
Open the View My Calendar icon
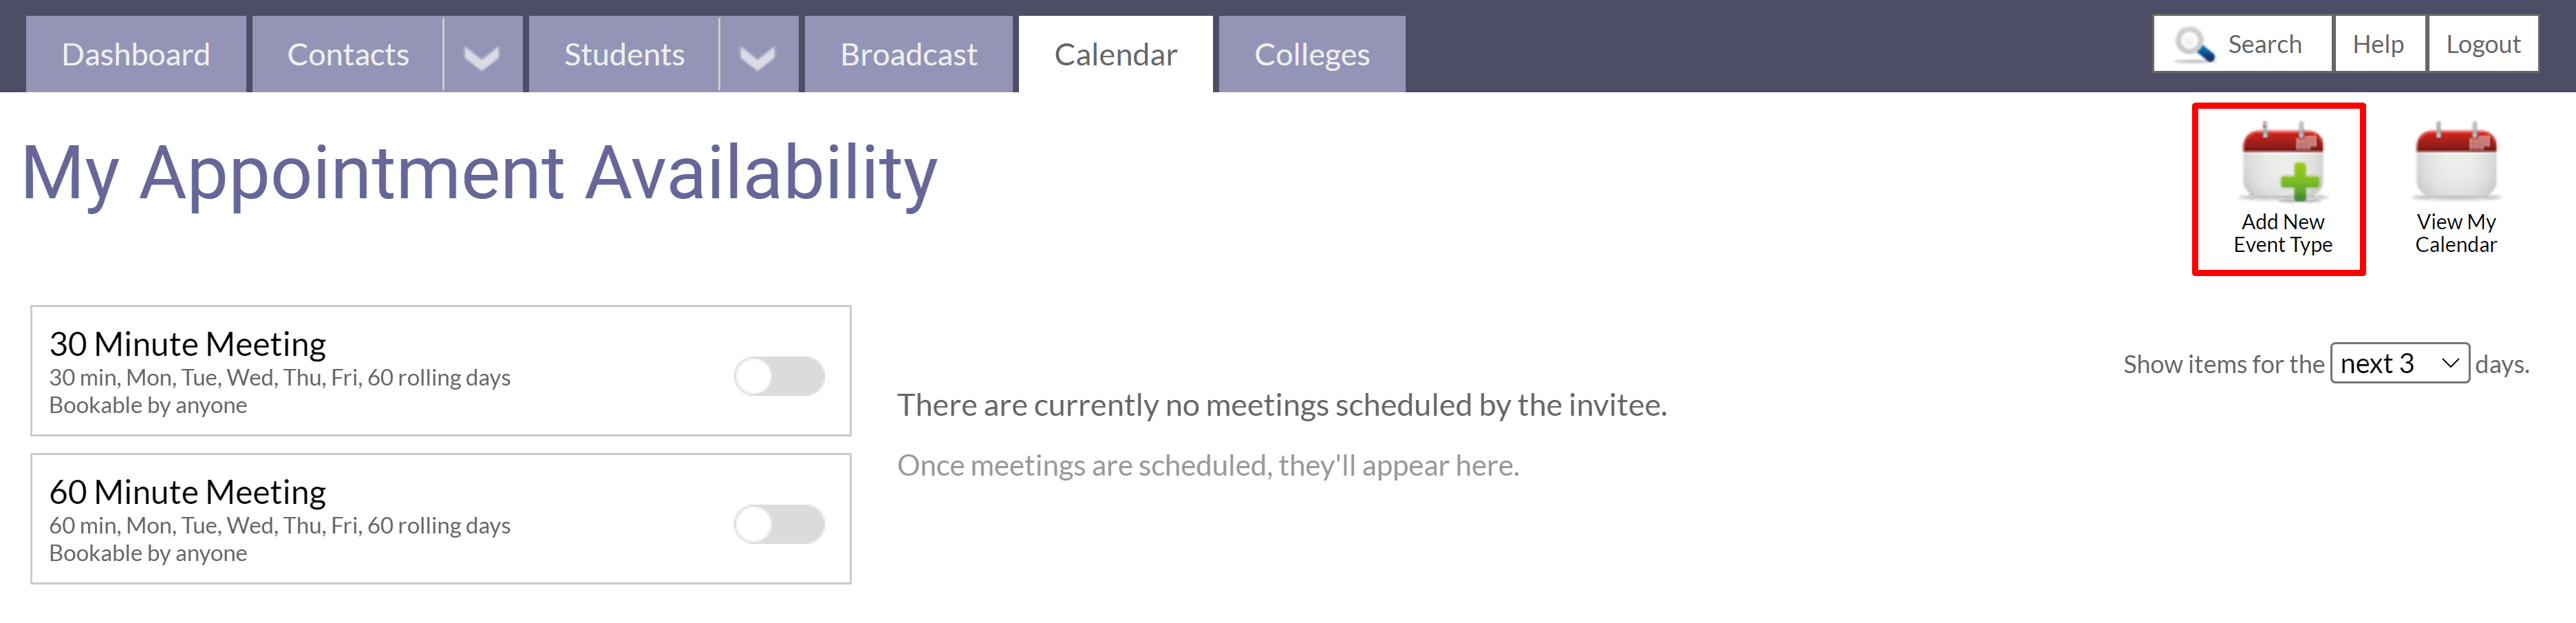click(x=2455, y=163)
